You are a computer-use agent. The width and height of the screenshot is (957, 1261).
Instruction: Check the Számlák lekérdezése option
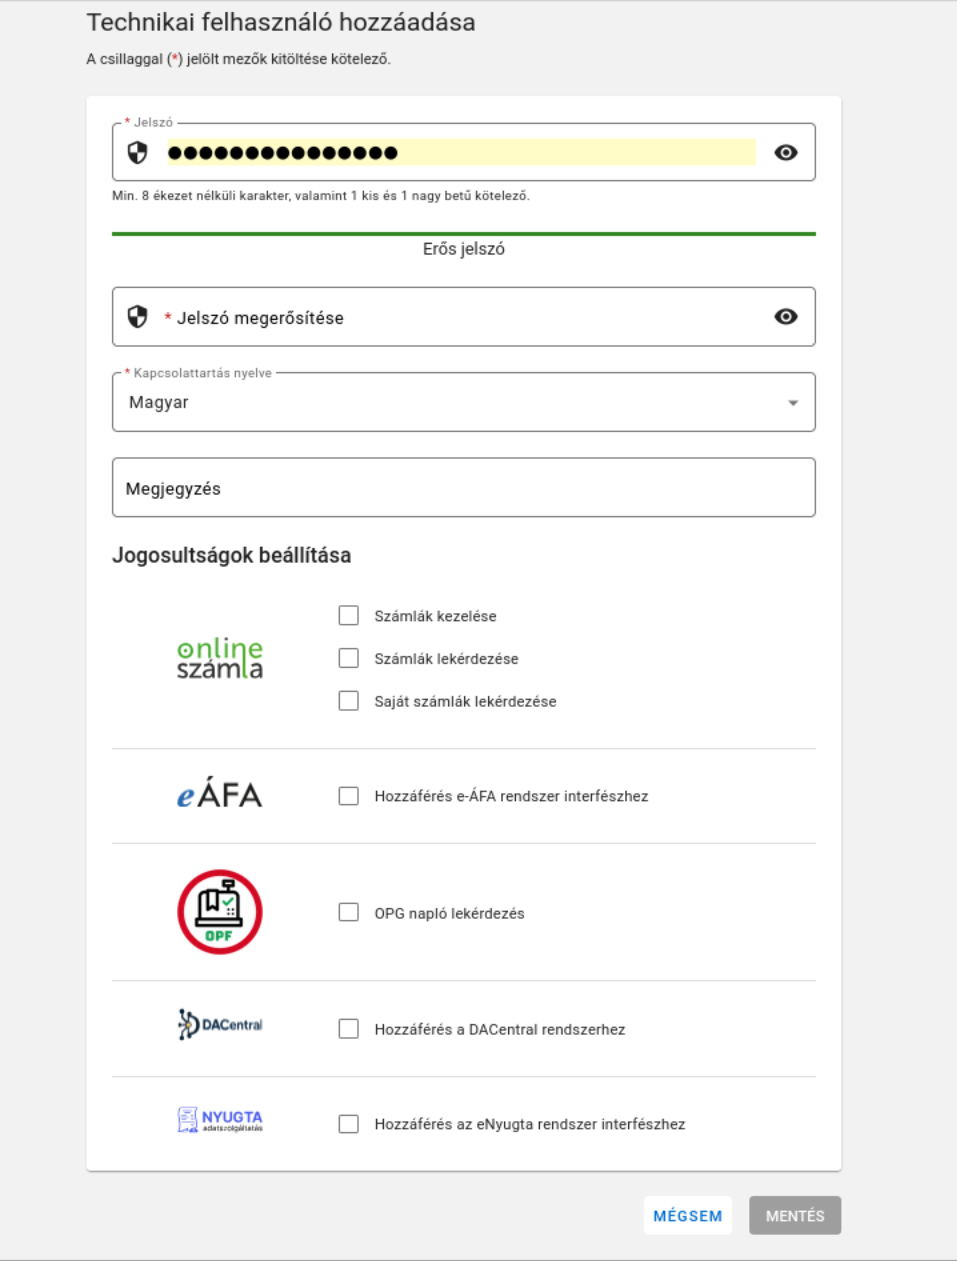coord(348,658)
